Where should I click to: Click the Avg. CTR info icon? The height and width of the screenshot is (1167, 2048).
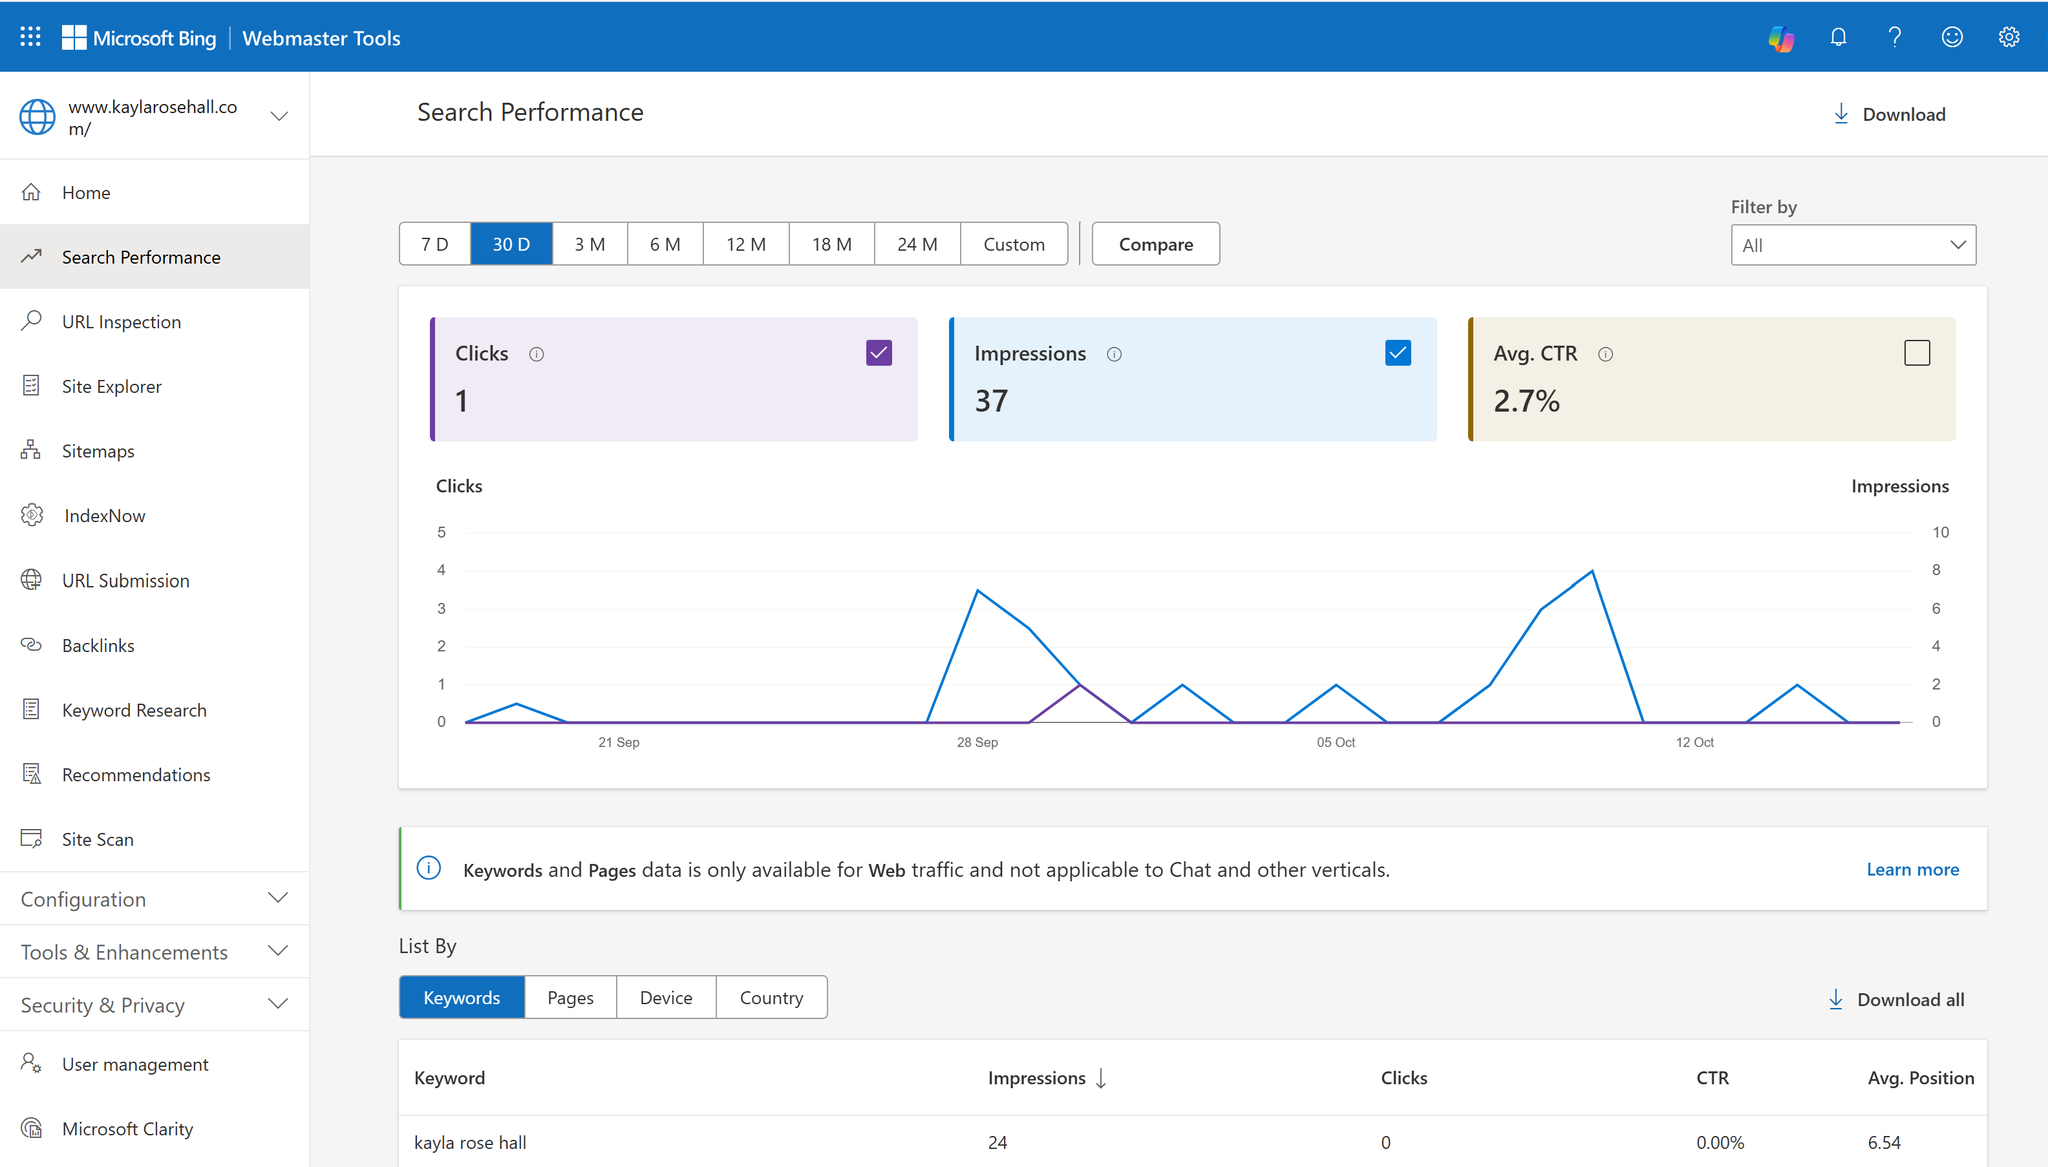pos(1606,354)
